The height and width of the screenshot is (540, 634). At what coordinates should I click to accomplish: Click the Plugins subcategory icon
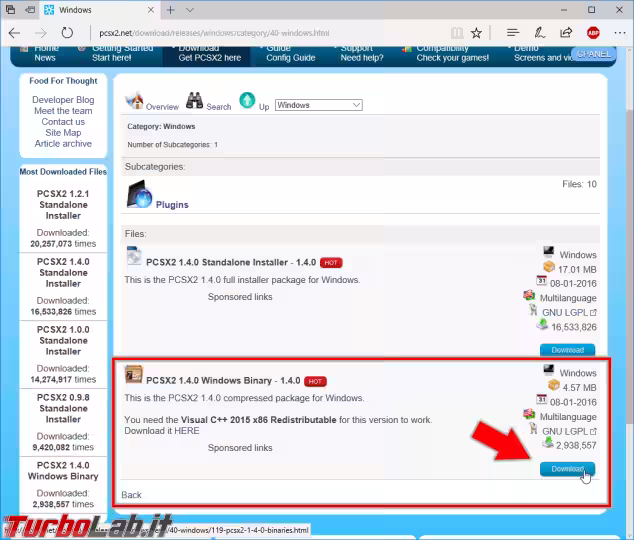pyautogui.click(x=139, y=194)
